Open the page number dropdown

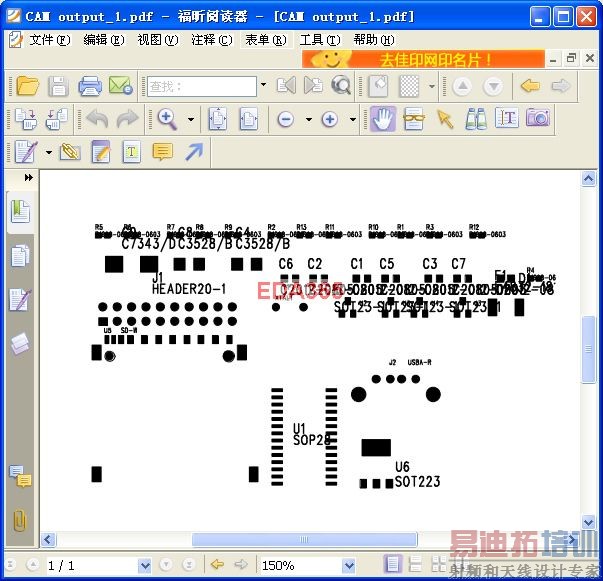tap(145, 565)
